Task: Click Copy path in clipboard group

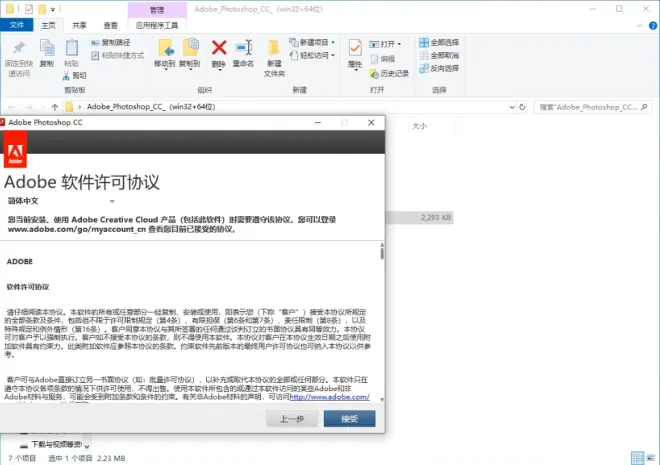Action: tap(111, 43)
